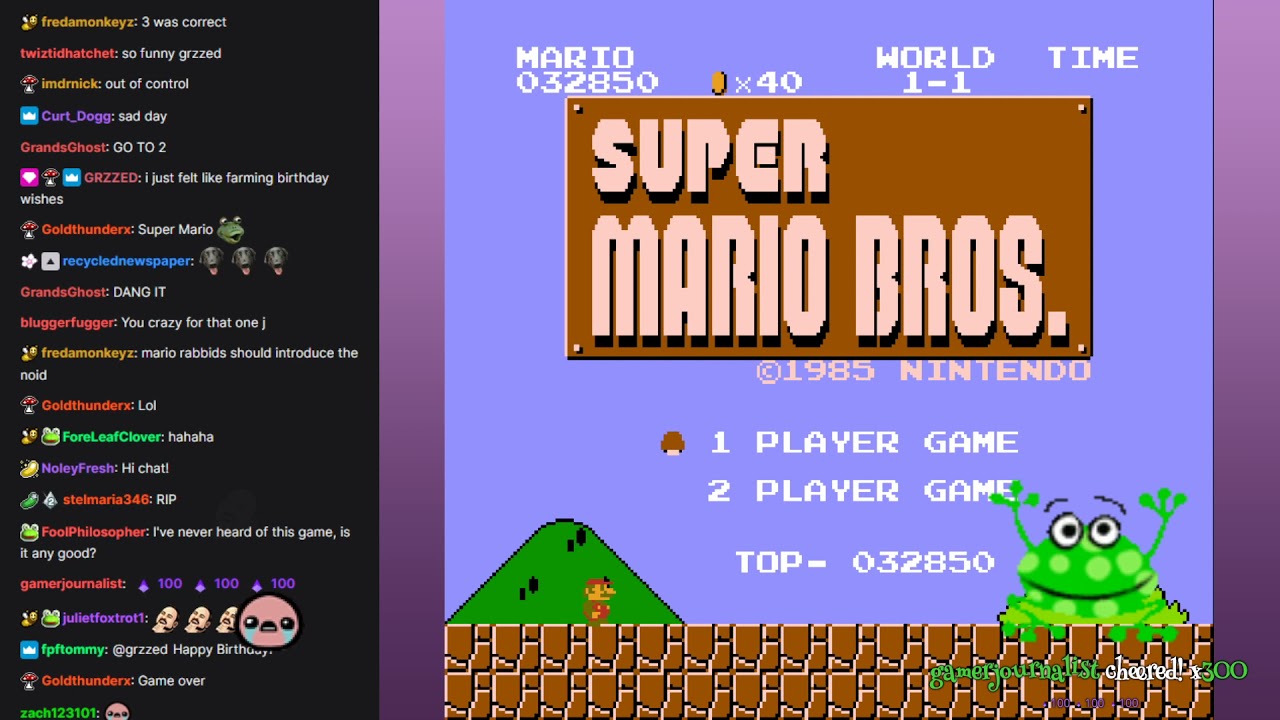Screen dimensions: 1280x720
Task: Select 2 PLAYER GAME option
Action: pos(862,491)
